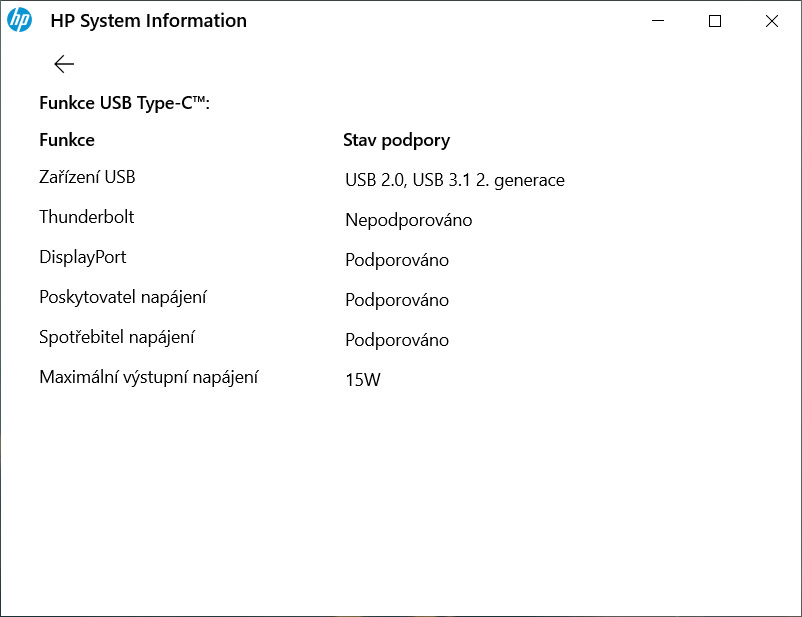
Task: Click Podporováno status for Spotřebitel napájení
Action: [397, 340]
